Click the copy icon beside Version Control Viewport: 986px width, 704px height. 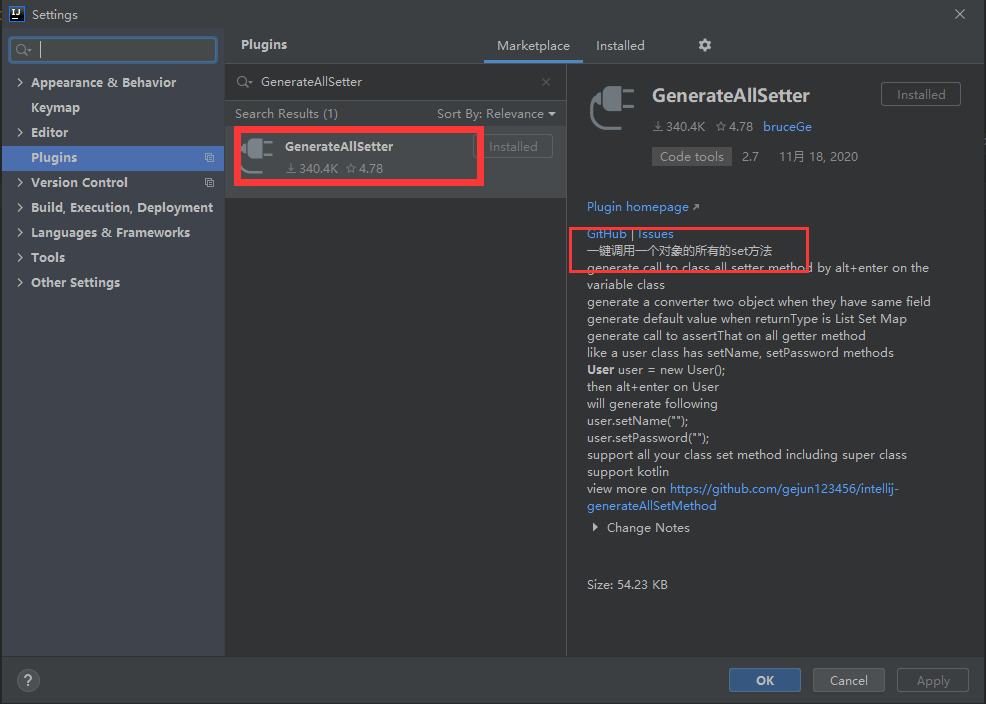pyautogui.click(x=209, y=183)
